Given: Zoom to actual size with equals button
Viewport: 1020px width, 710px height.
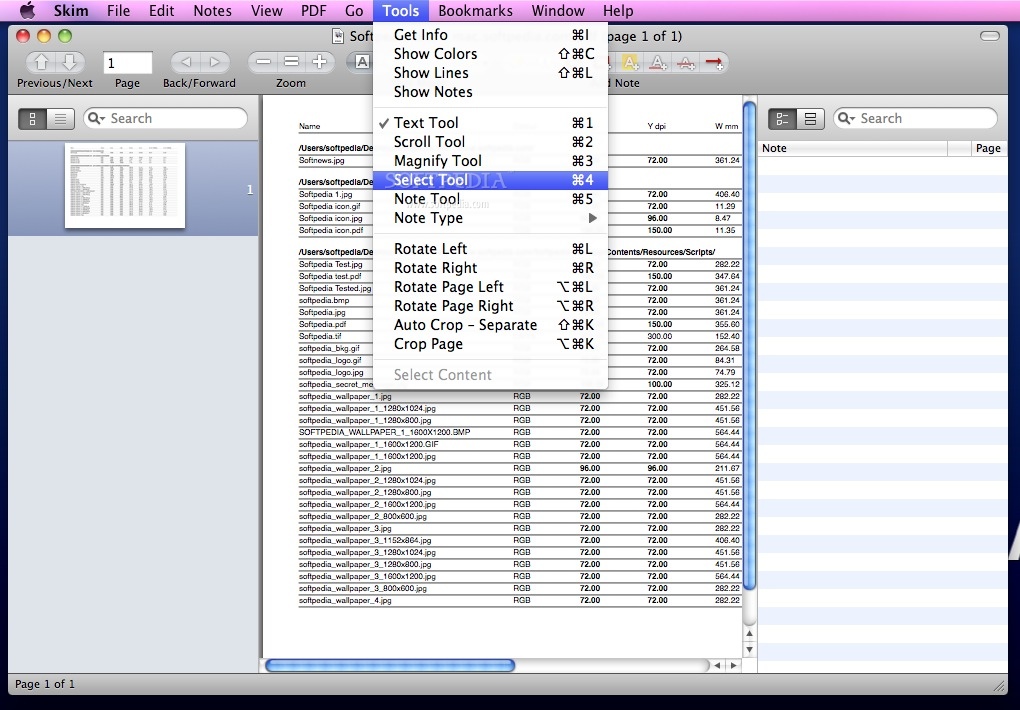Looking at the screenshot, I should point(291,62).
